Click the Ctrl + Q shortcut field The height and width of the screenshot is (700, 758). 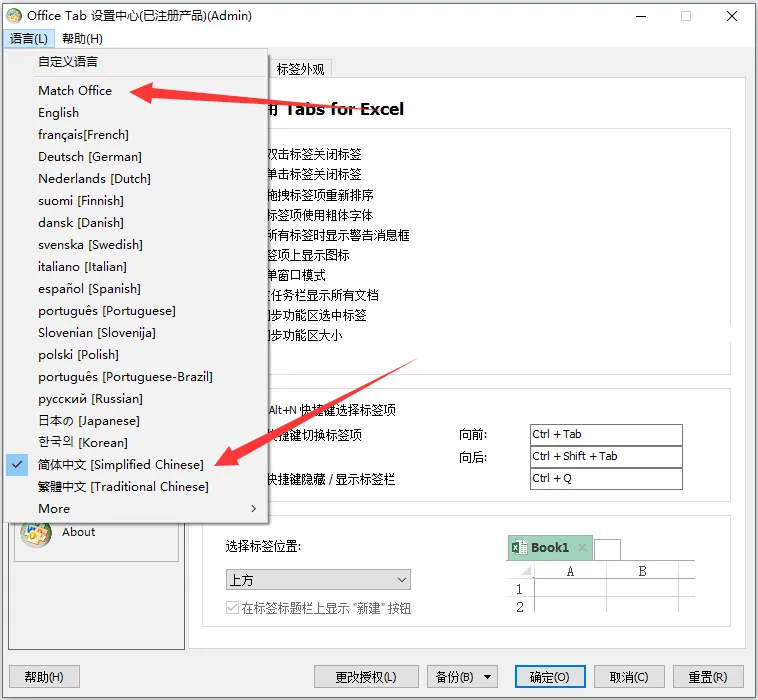[x=606, y=479]
